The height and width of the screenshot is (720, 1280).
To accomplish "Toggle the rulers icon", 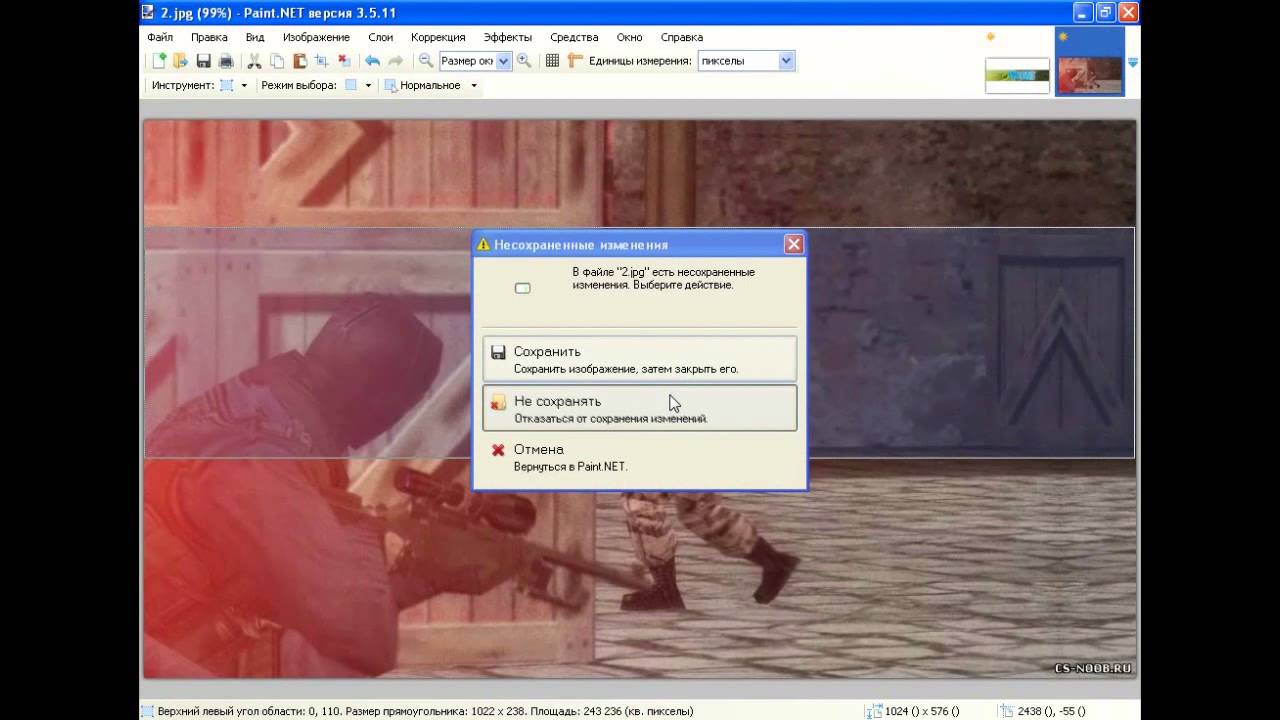I will (574, 61).
